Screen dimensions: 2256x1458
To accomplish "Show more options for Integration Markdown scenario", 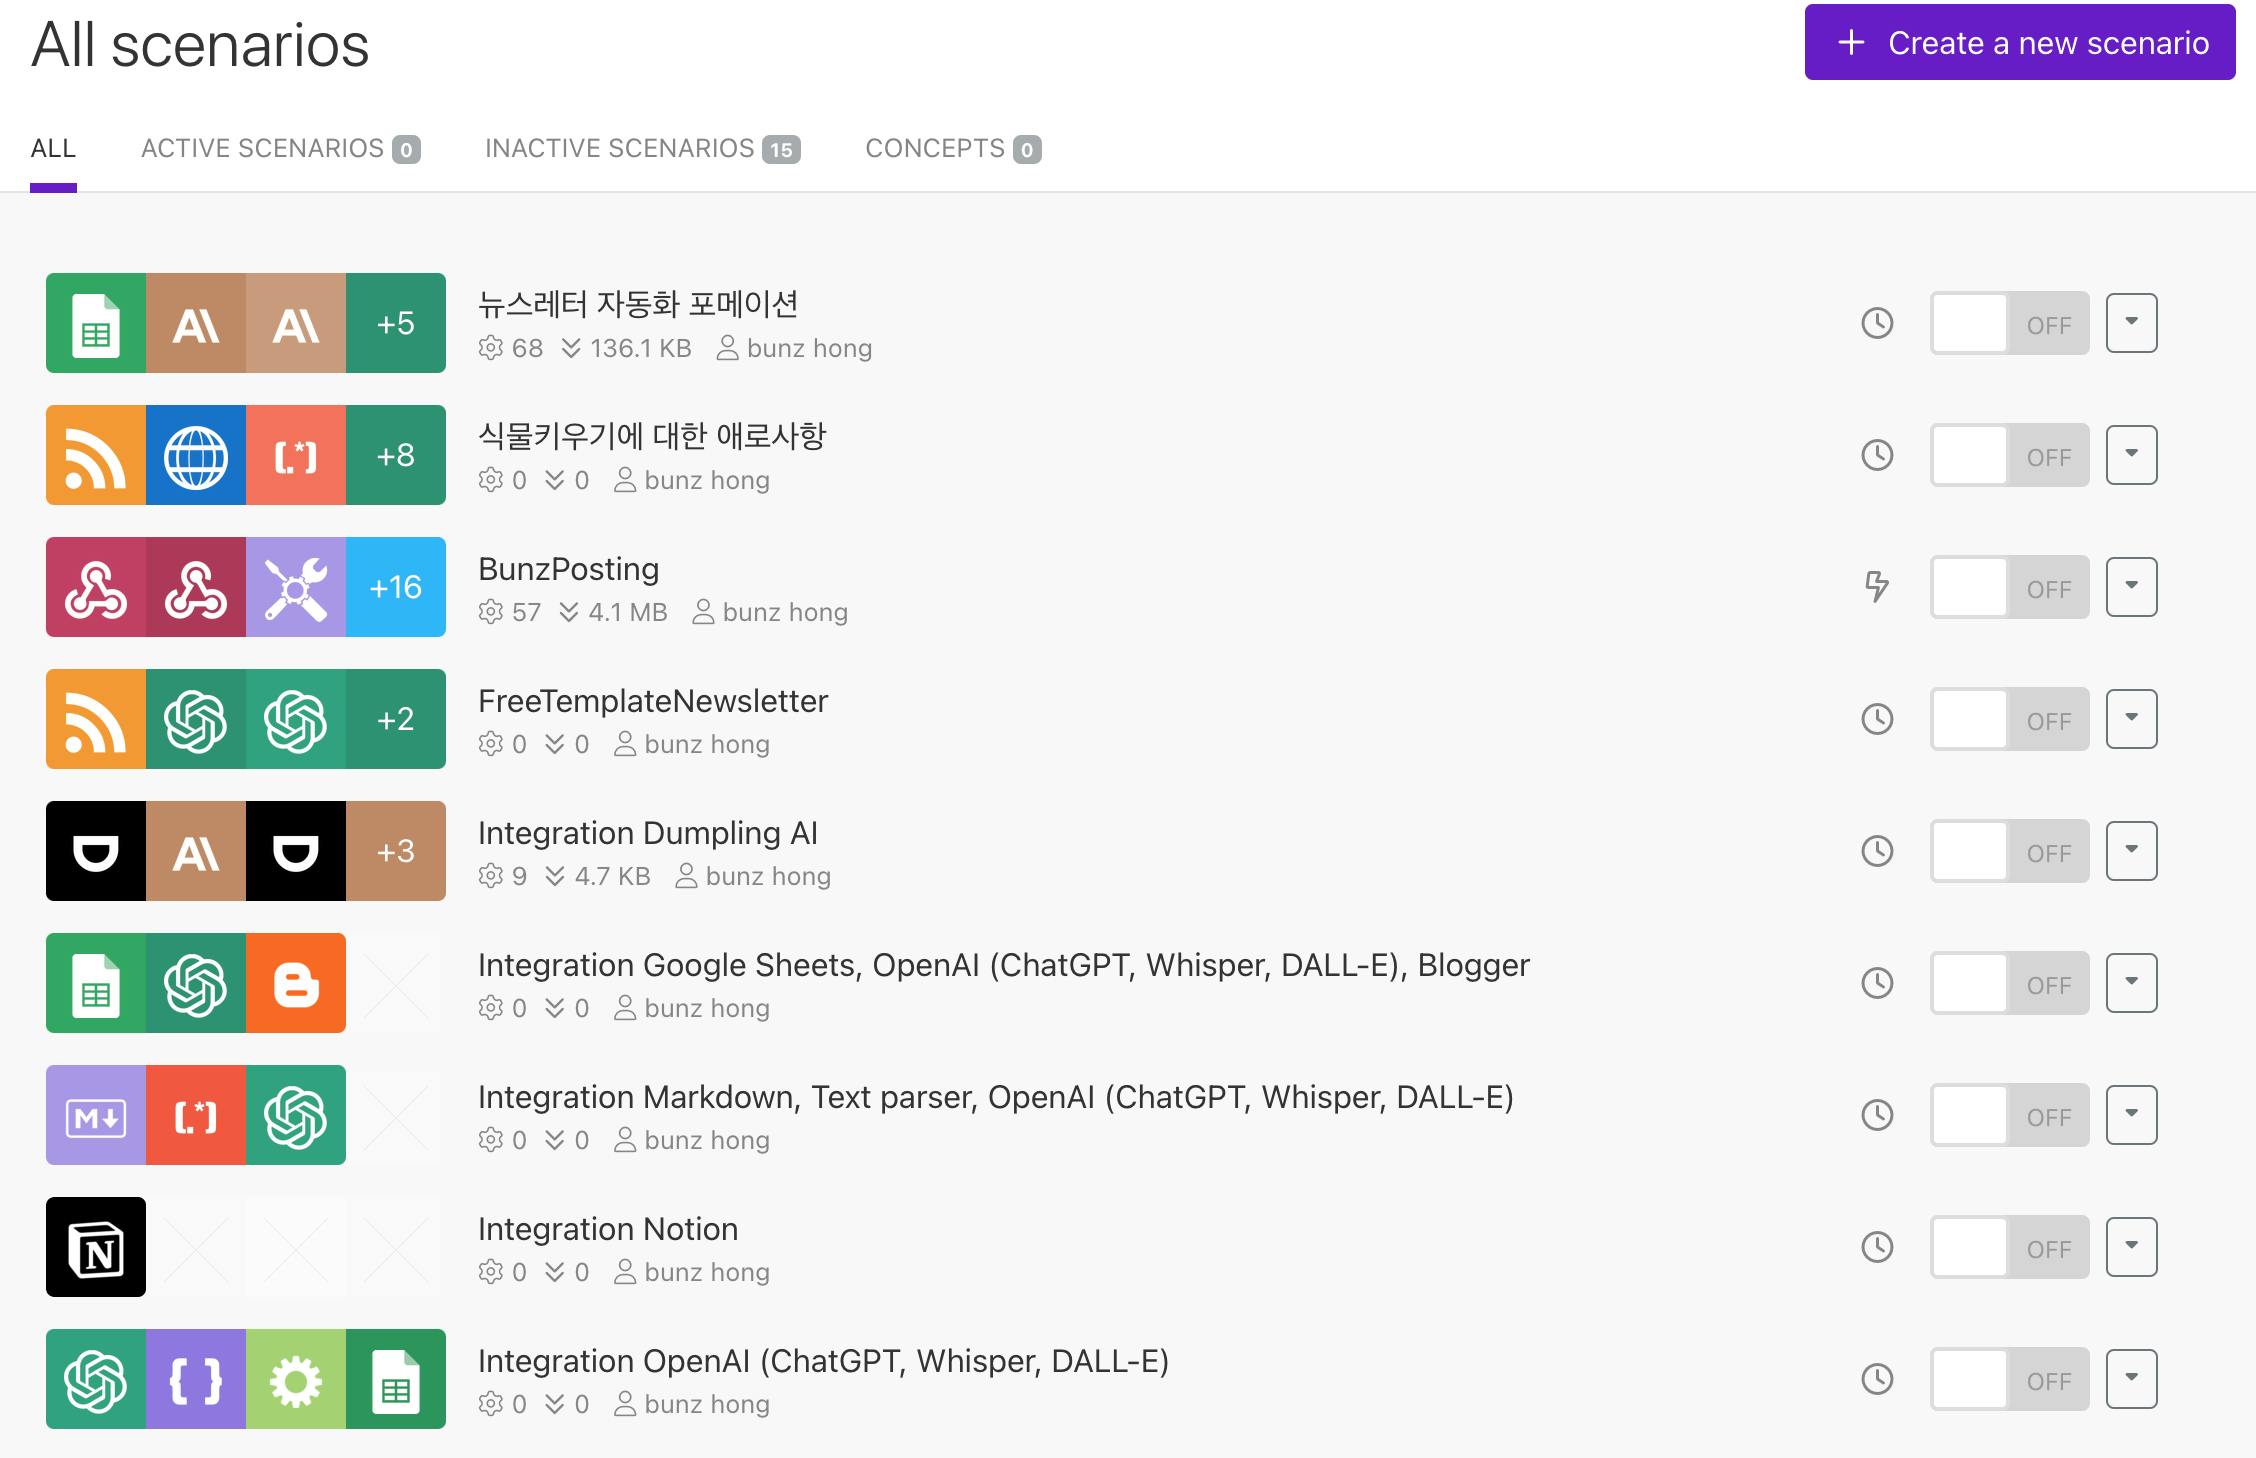I will pyautogui.click(x=2131, y=1115).
